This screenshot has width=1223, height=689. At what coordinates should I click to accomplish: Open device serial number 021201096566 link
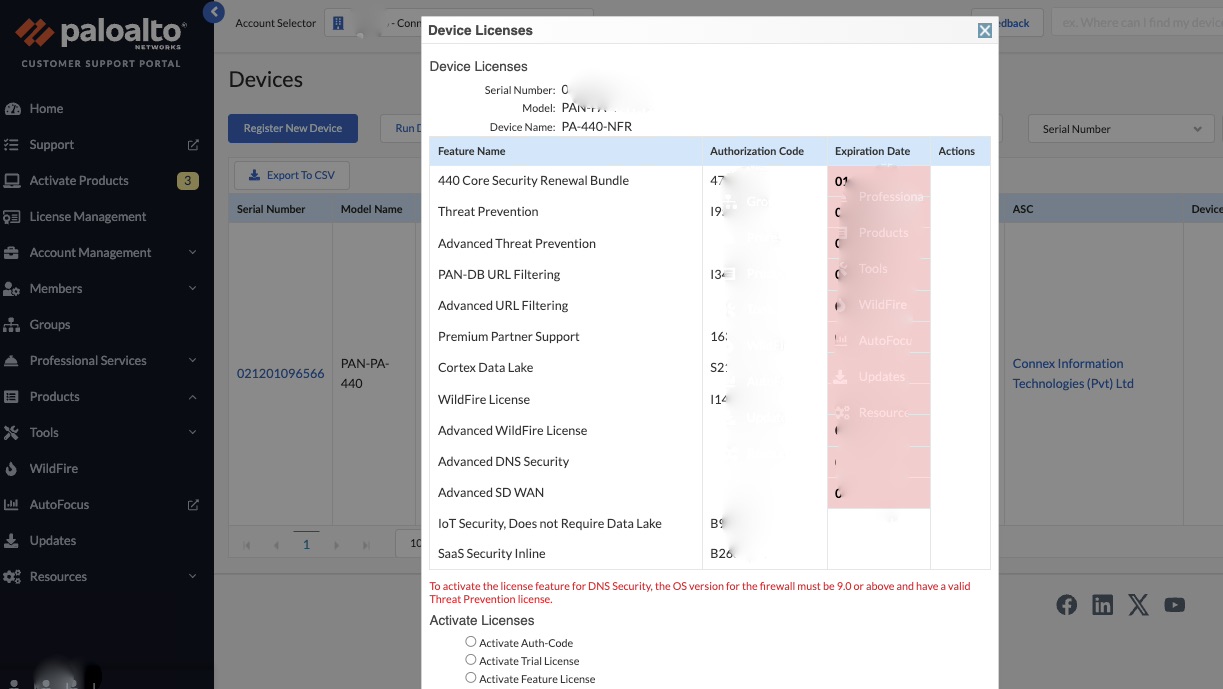(x=280, y=374)
